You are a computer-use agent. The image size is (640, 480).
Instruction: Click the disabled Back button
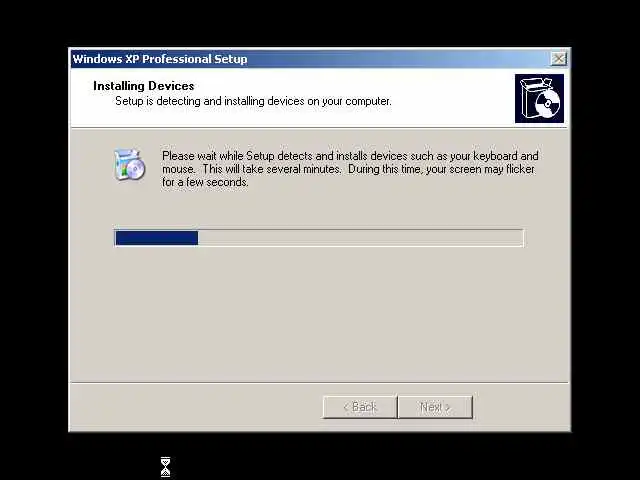(360, 407)
